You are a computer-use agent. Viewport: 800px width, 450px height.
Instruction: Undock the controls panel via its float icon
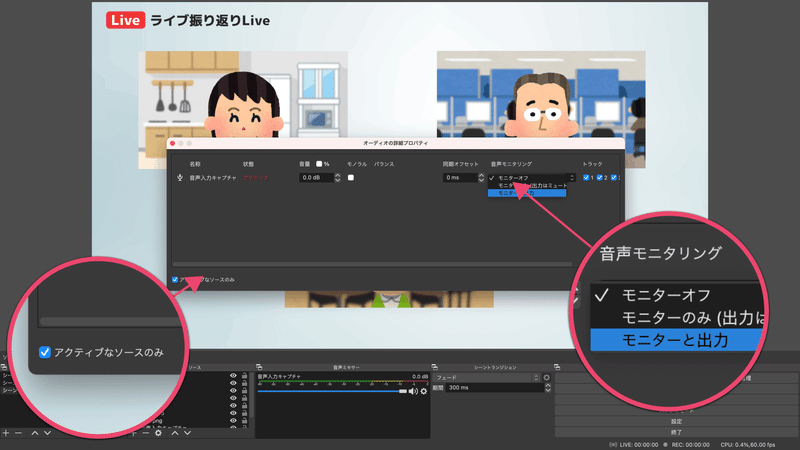(x=557, y=367)
